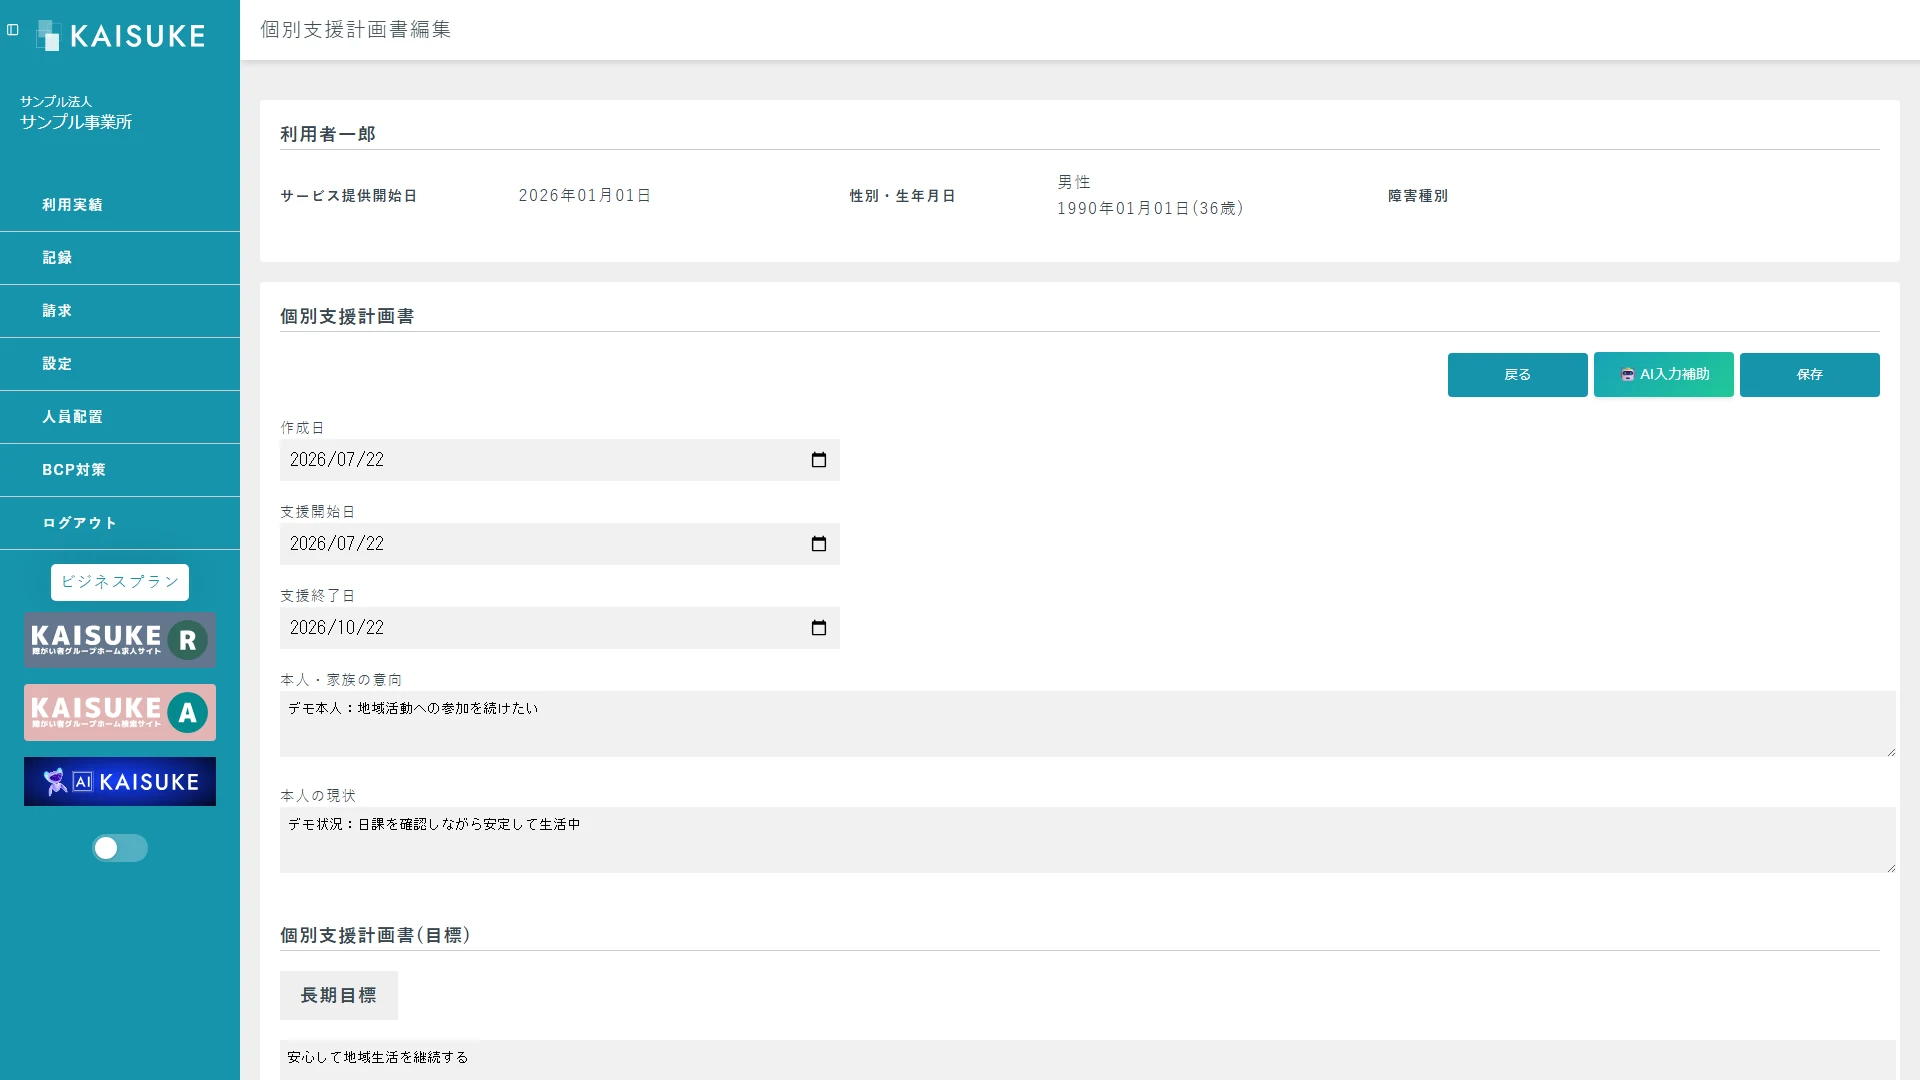Open the 記録 menu
This screenshot has height=1080, width=1920.
[120, 258]
